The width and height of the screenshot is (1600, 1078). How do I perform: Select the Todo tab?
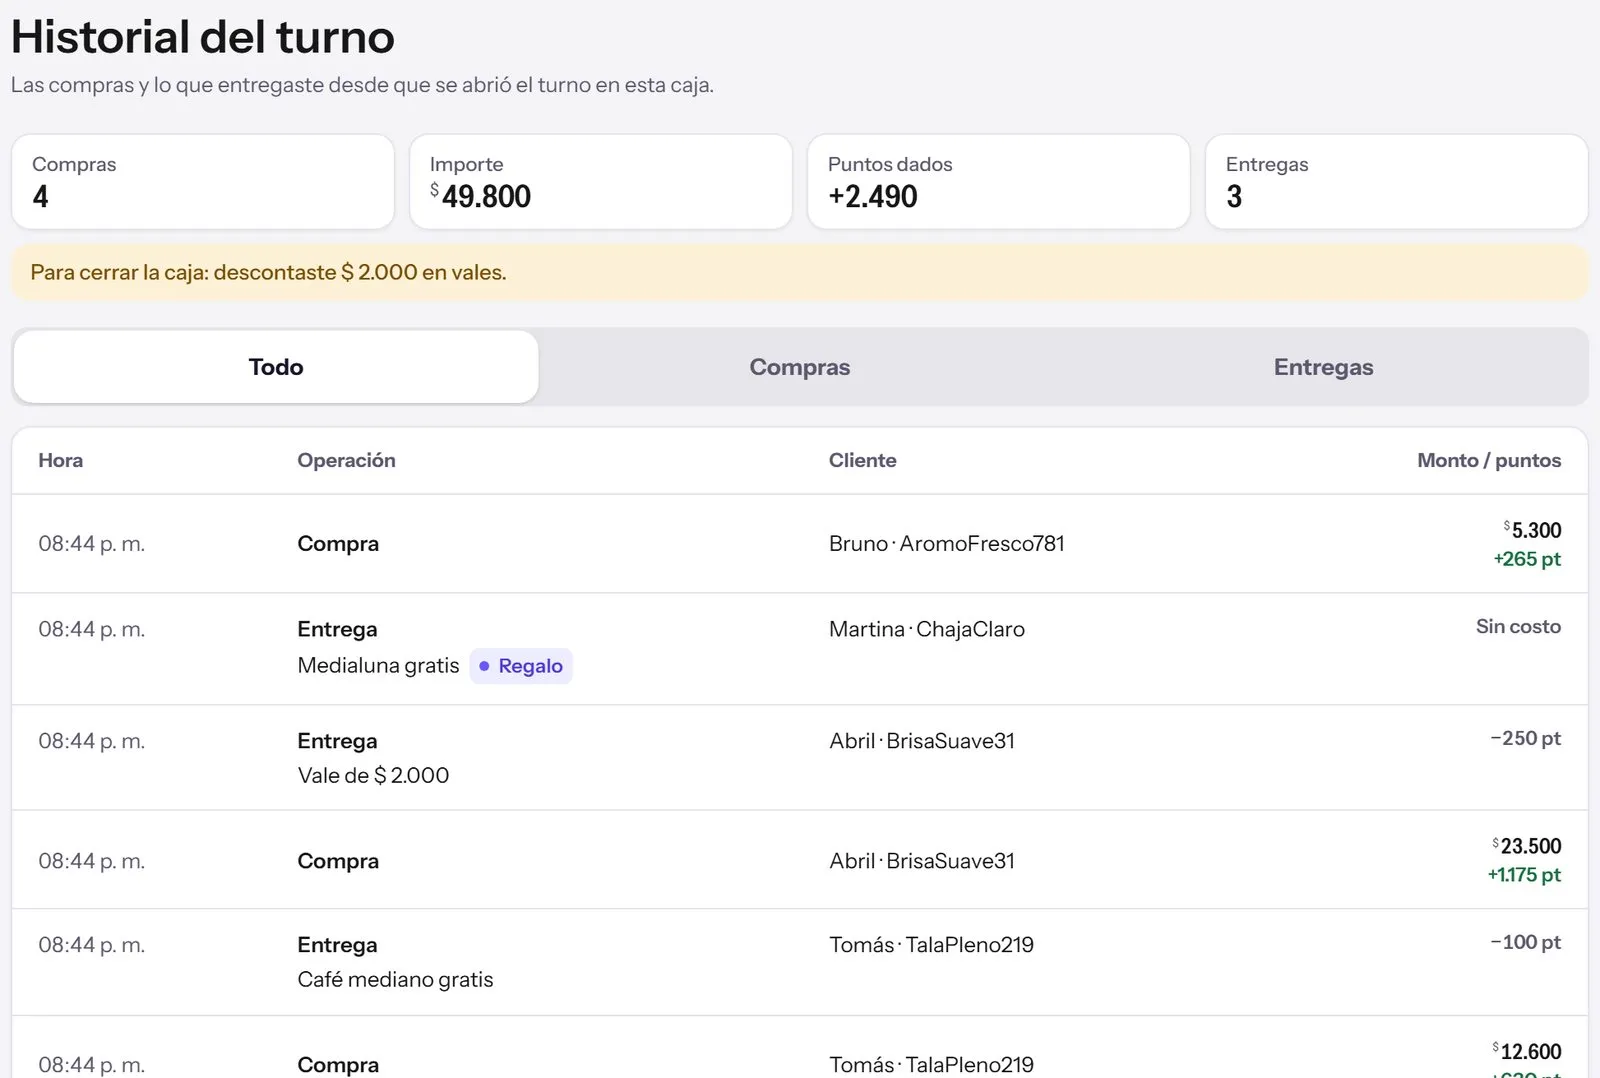click(276, 367)
